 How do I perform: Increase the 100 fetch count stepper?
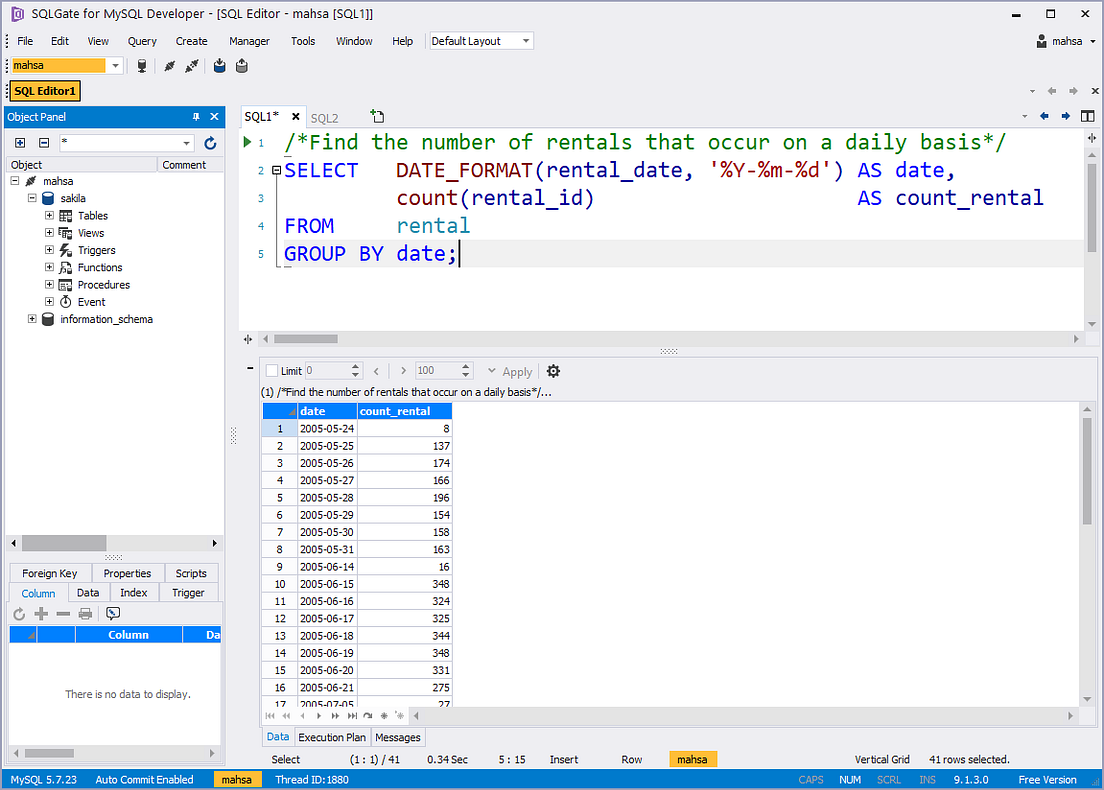[465, 366]
